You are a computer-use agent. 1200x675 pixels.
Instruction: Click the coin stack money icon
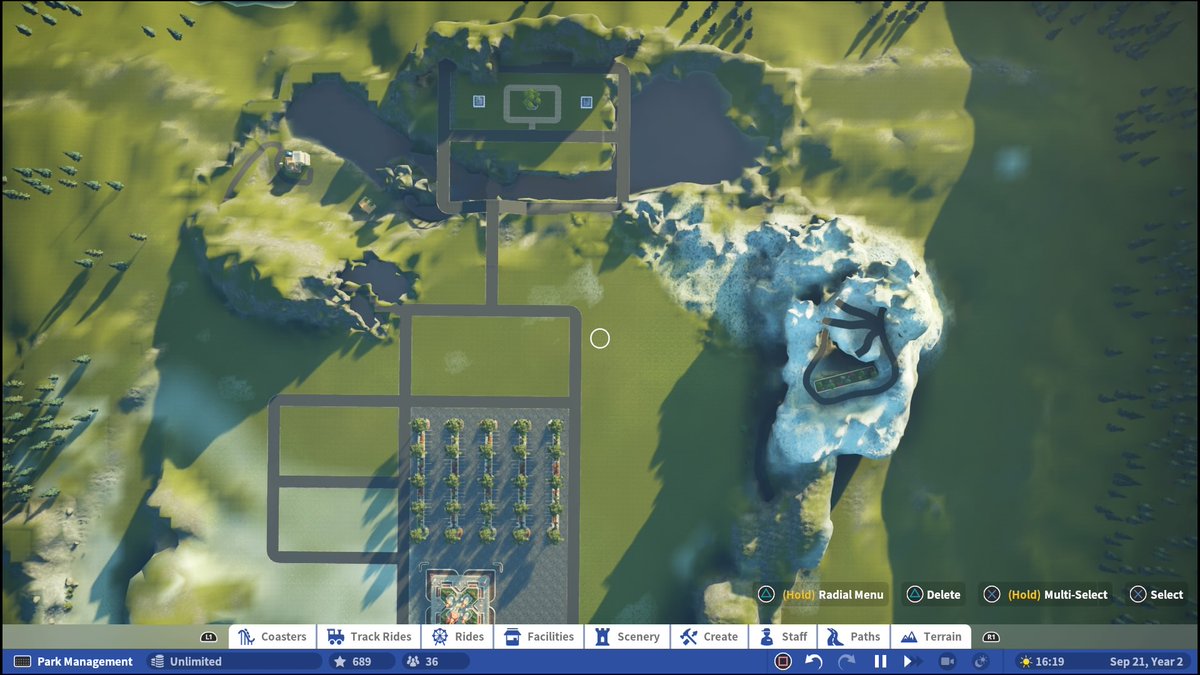point(156,661)
